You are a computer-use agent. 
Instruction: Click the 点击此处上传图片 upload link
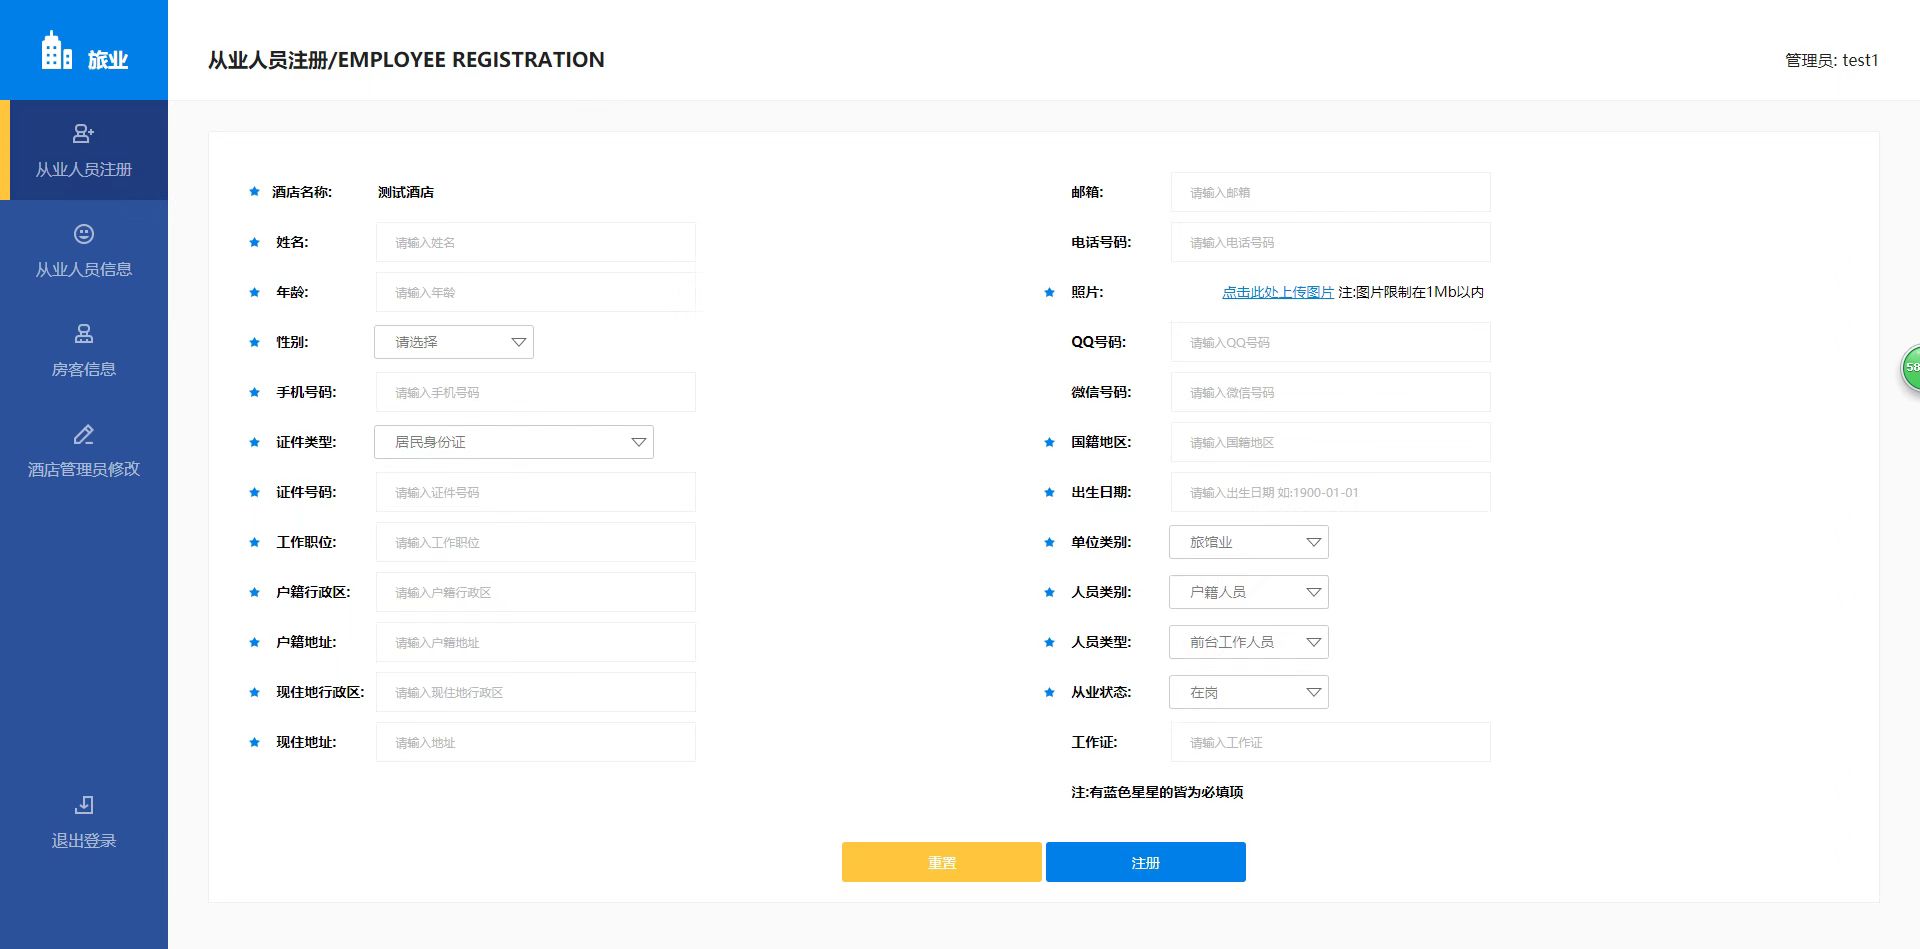(x=1278, y=292)
